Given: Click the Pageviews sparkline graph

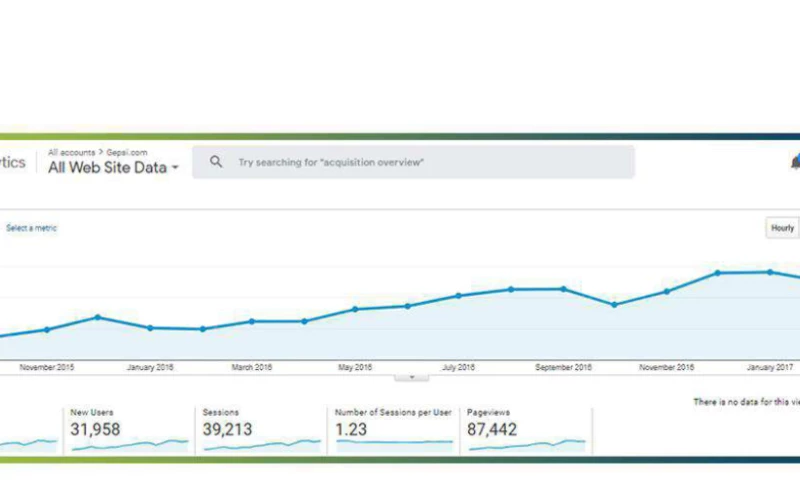Looking at the screenshot, I should pyautogui.click(x=527, y=443).
